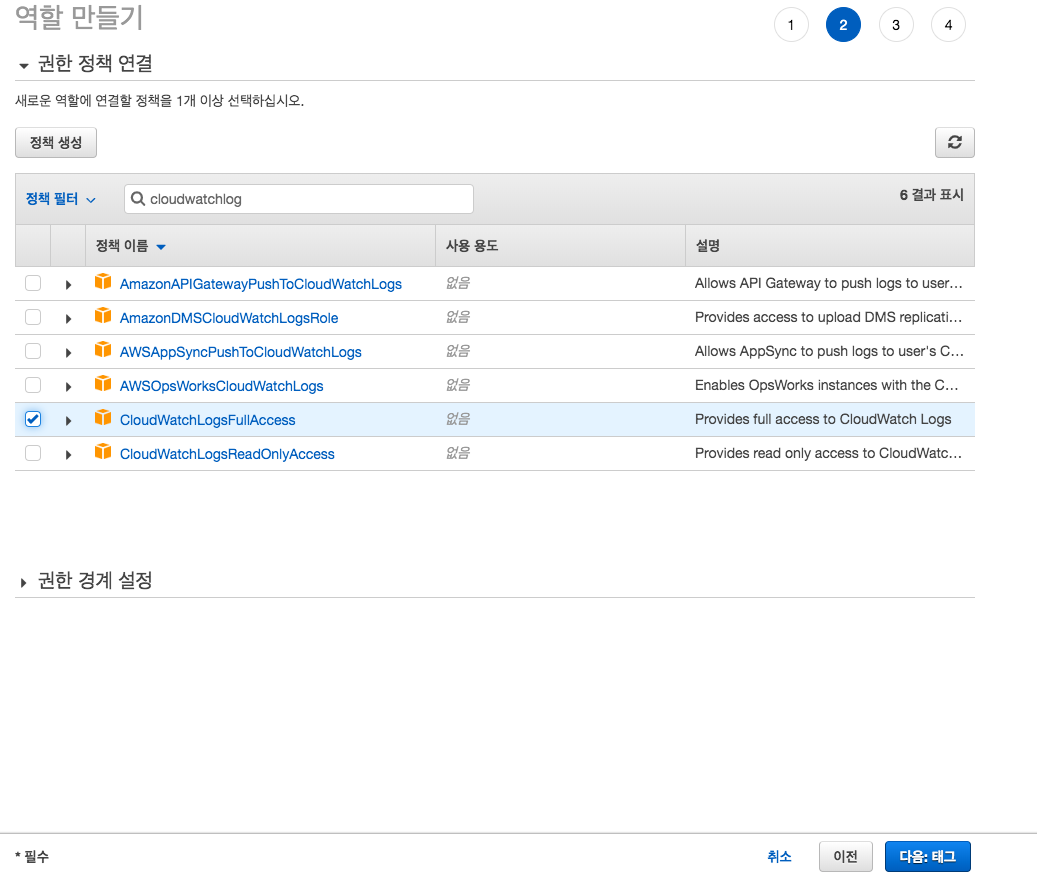Uncheck the CloudWatchLogsFullAccess checkbox
1037x876 pixels.
pyautogui.click(x=33, y=419)
